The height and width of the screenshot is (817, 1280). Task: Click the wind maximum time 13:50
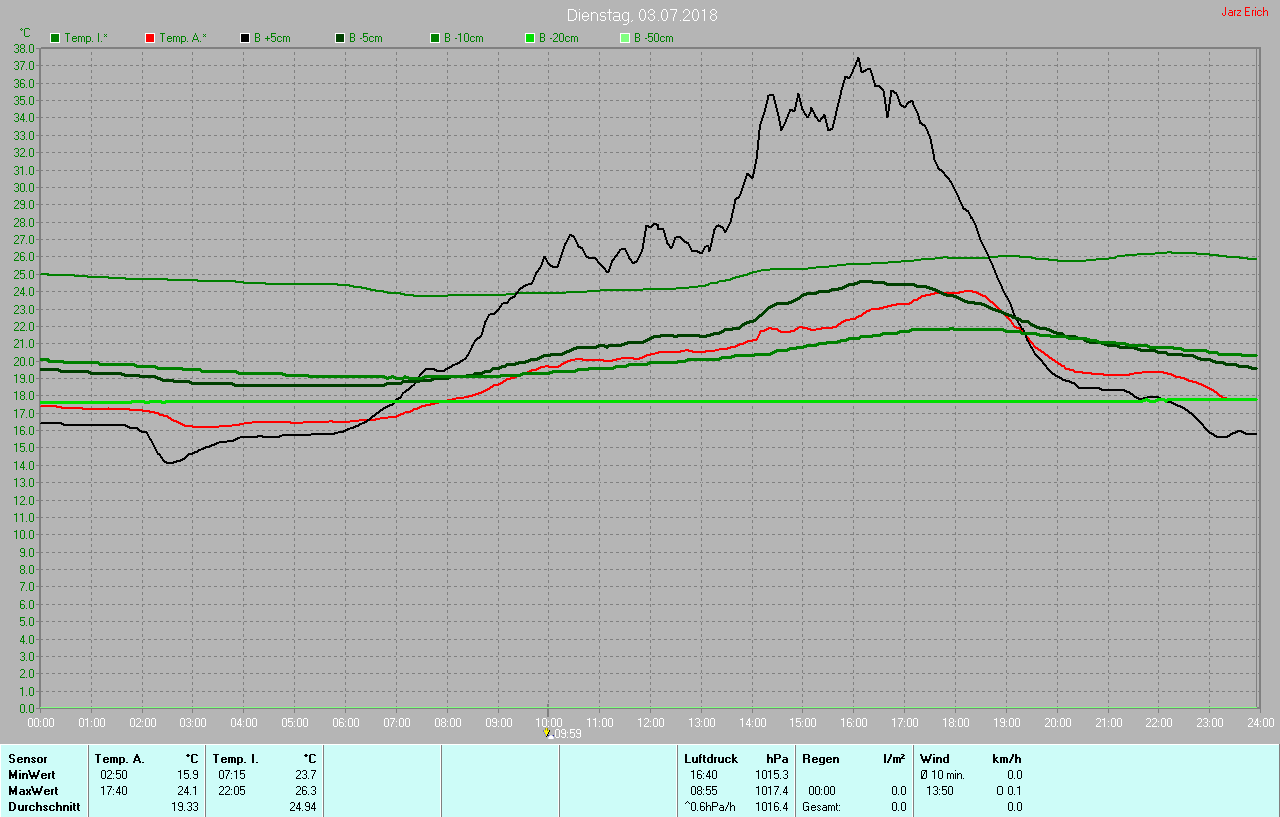940,791
